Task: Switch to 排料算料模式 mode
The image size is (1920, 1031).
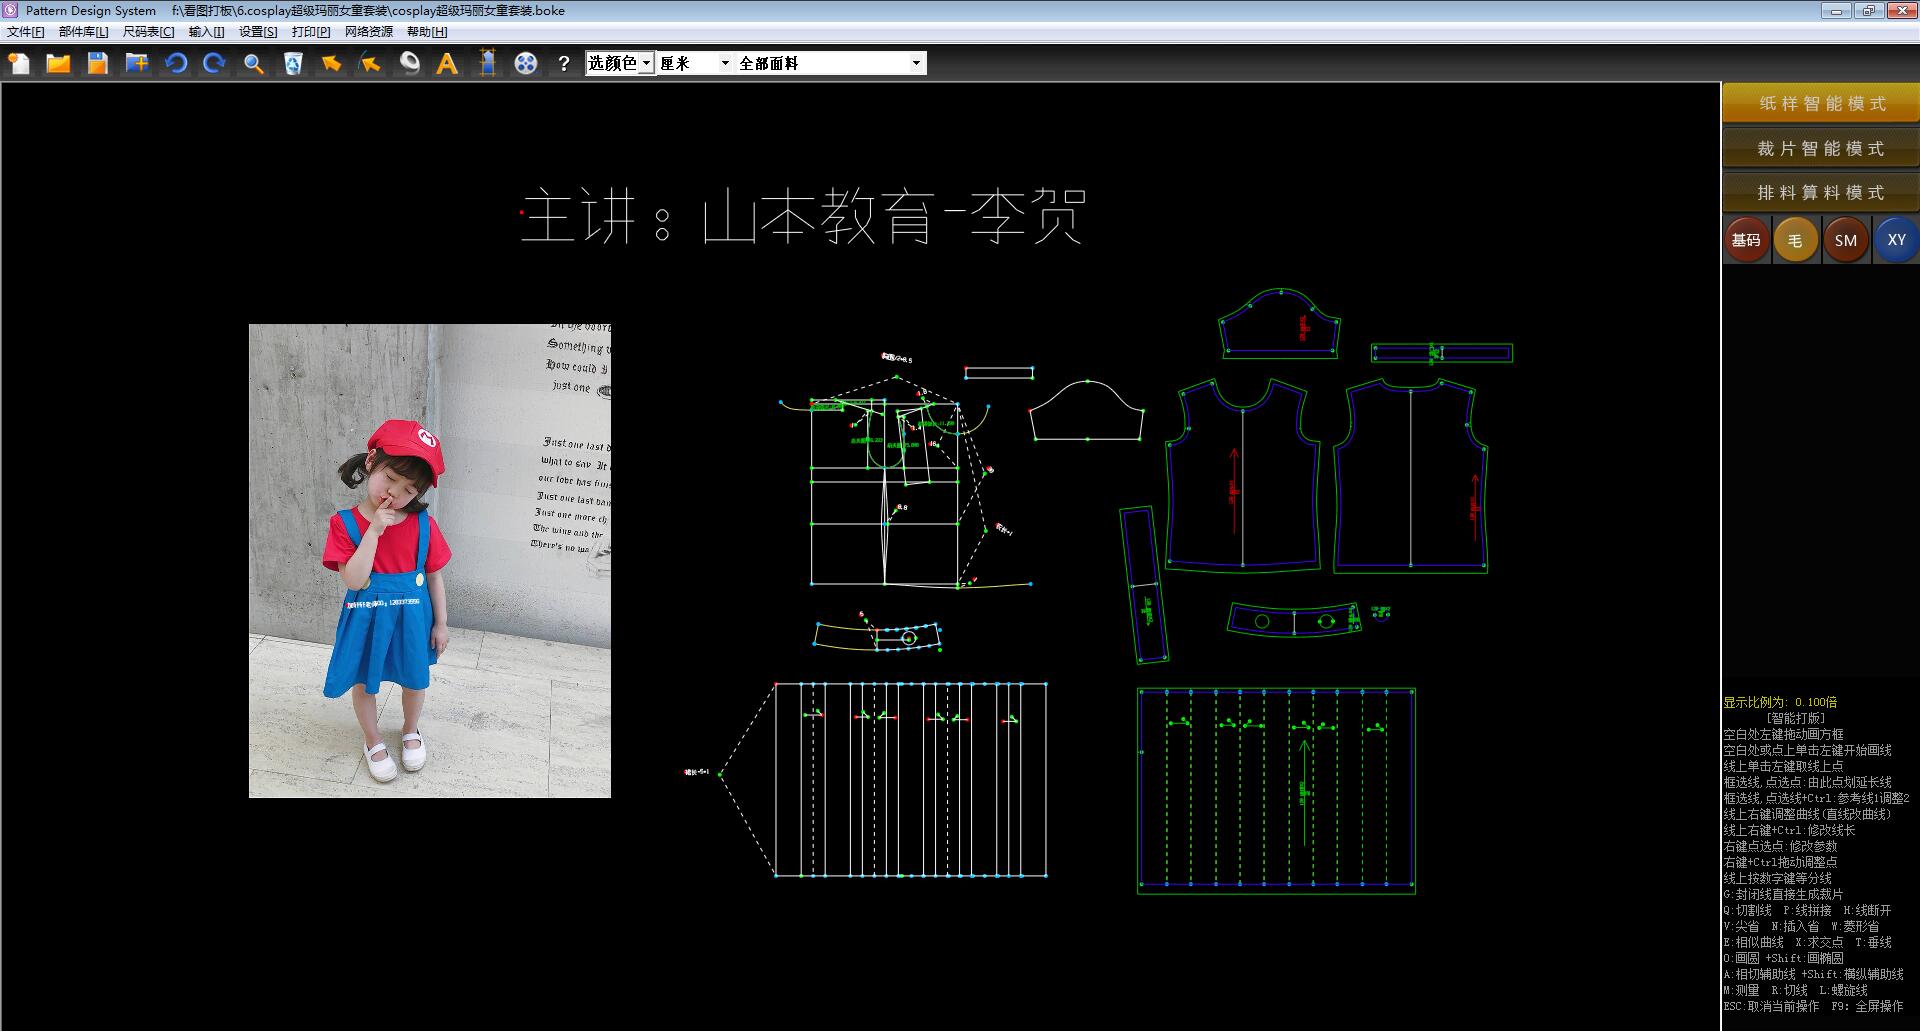Action: click(1821, 193)
